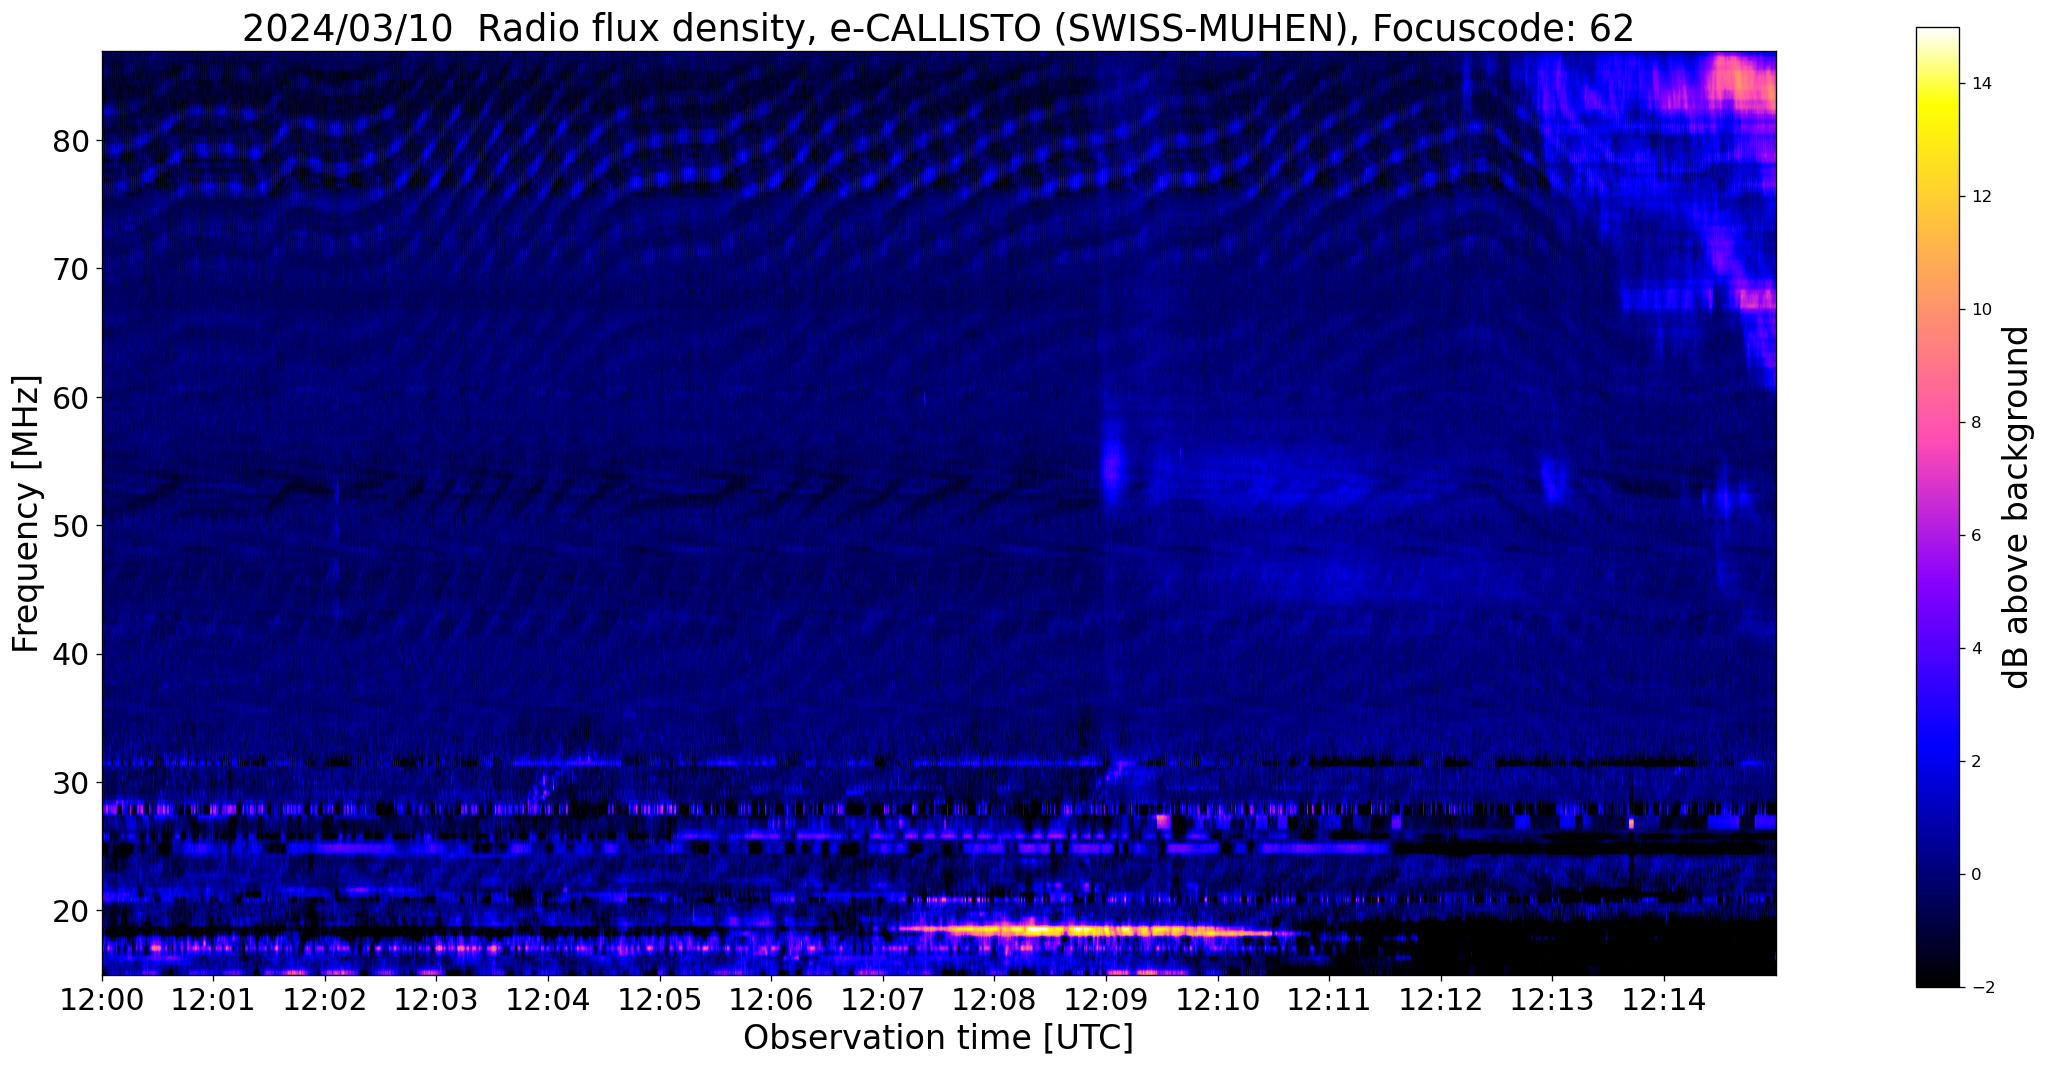Click the 70 MHz frequency tick label
Screen dimensions: 2047x1067
(x=70, y=270)
